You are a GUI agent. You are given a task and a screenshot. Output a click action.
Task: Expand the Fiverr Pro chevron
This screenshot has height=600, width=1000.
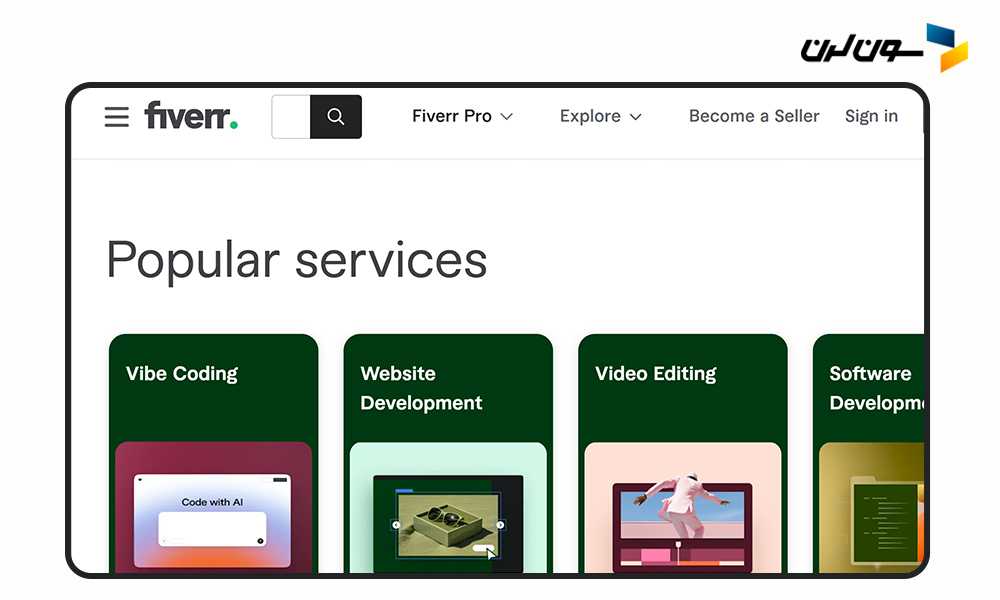click(507, 117)
